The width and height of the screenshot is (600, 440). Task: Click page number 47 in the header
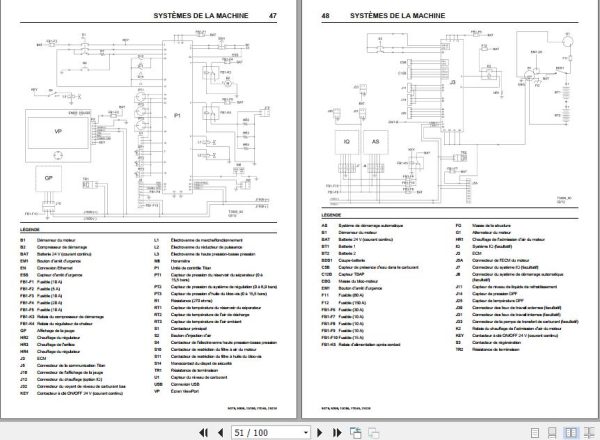click(x=272, y=16)
